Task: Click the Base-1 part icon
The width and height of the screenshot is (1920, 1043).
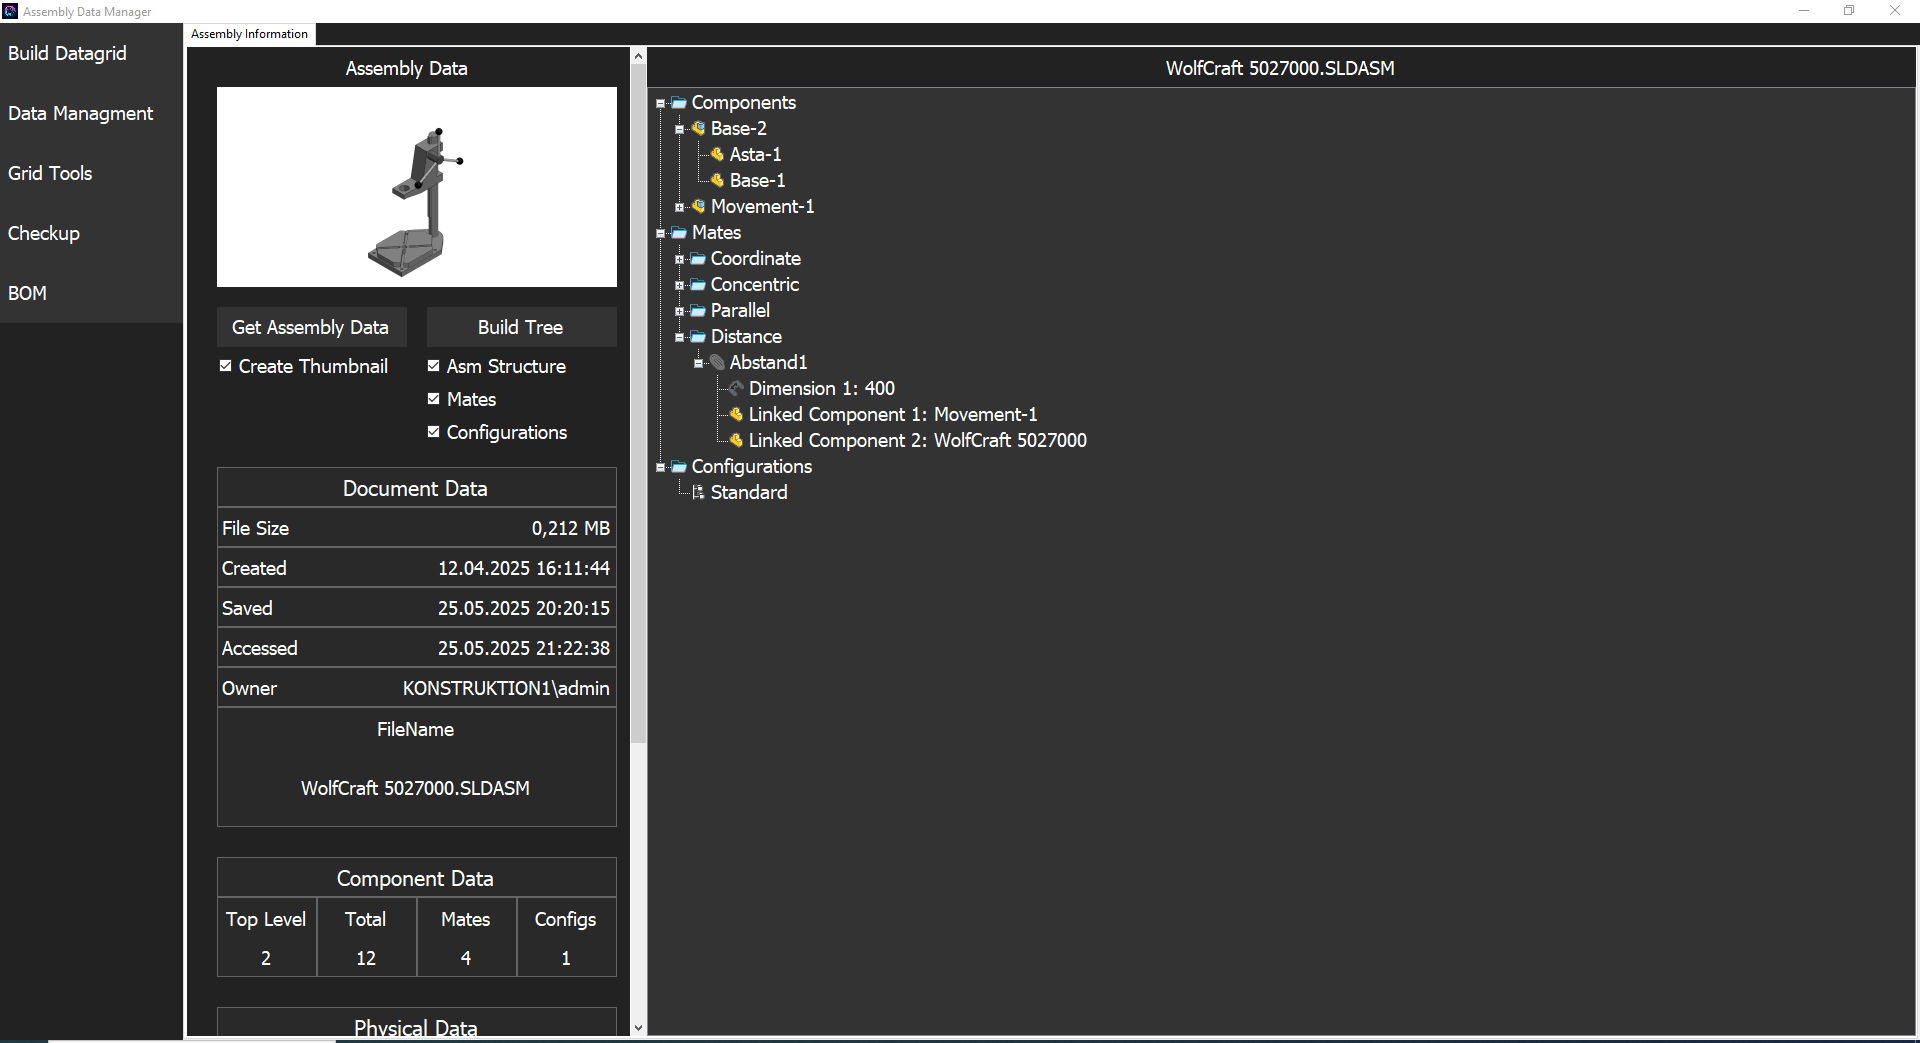Action: tap(717, 181)
